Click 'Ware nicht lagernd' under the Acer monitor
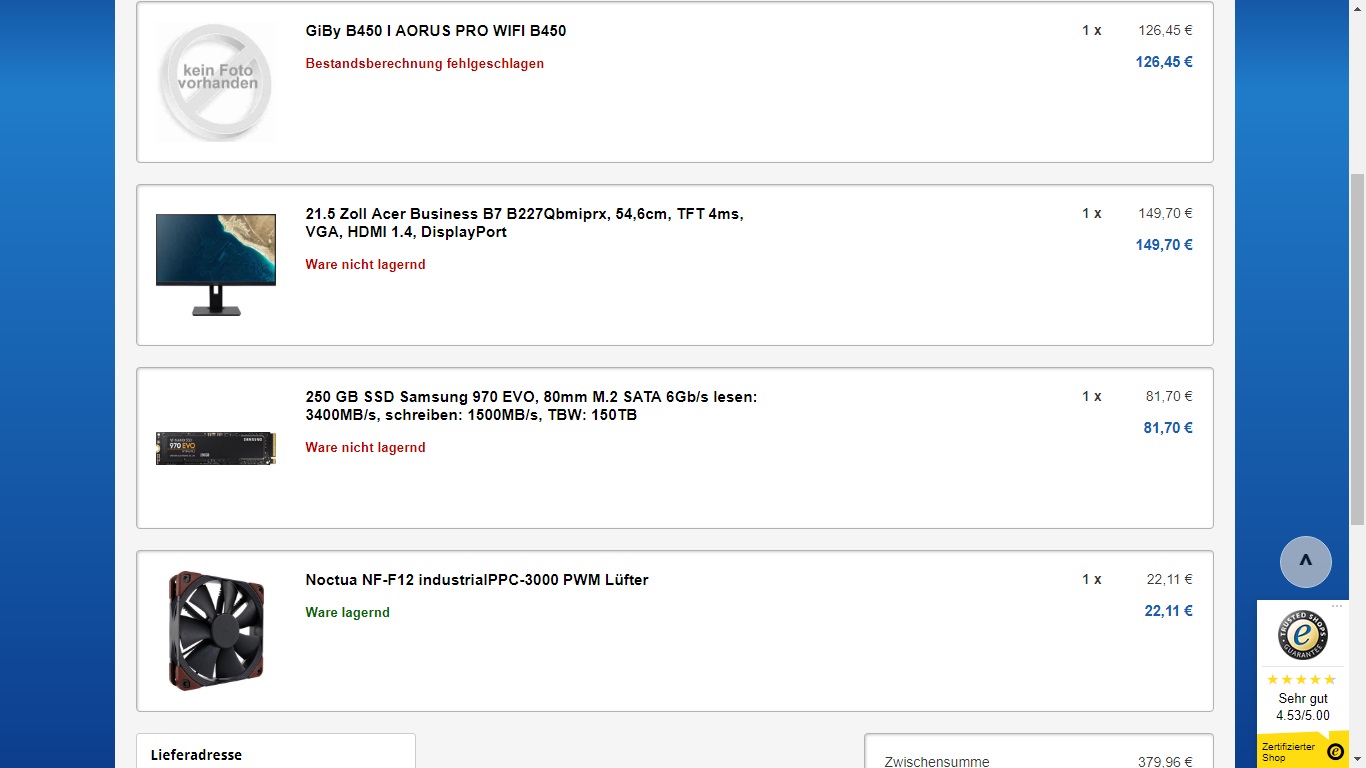This screenshot has height=768, width=1366. click(x=366, y=265)
